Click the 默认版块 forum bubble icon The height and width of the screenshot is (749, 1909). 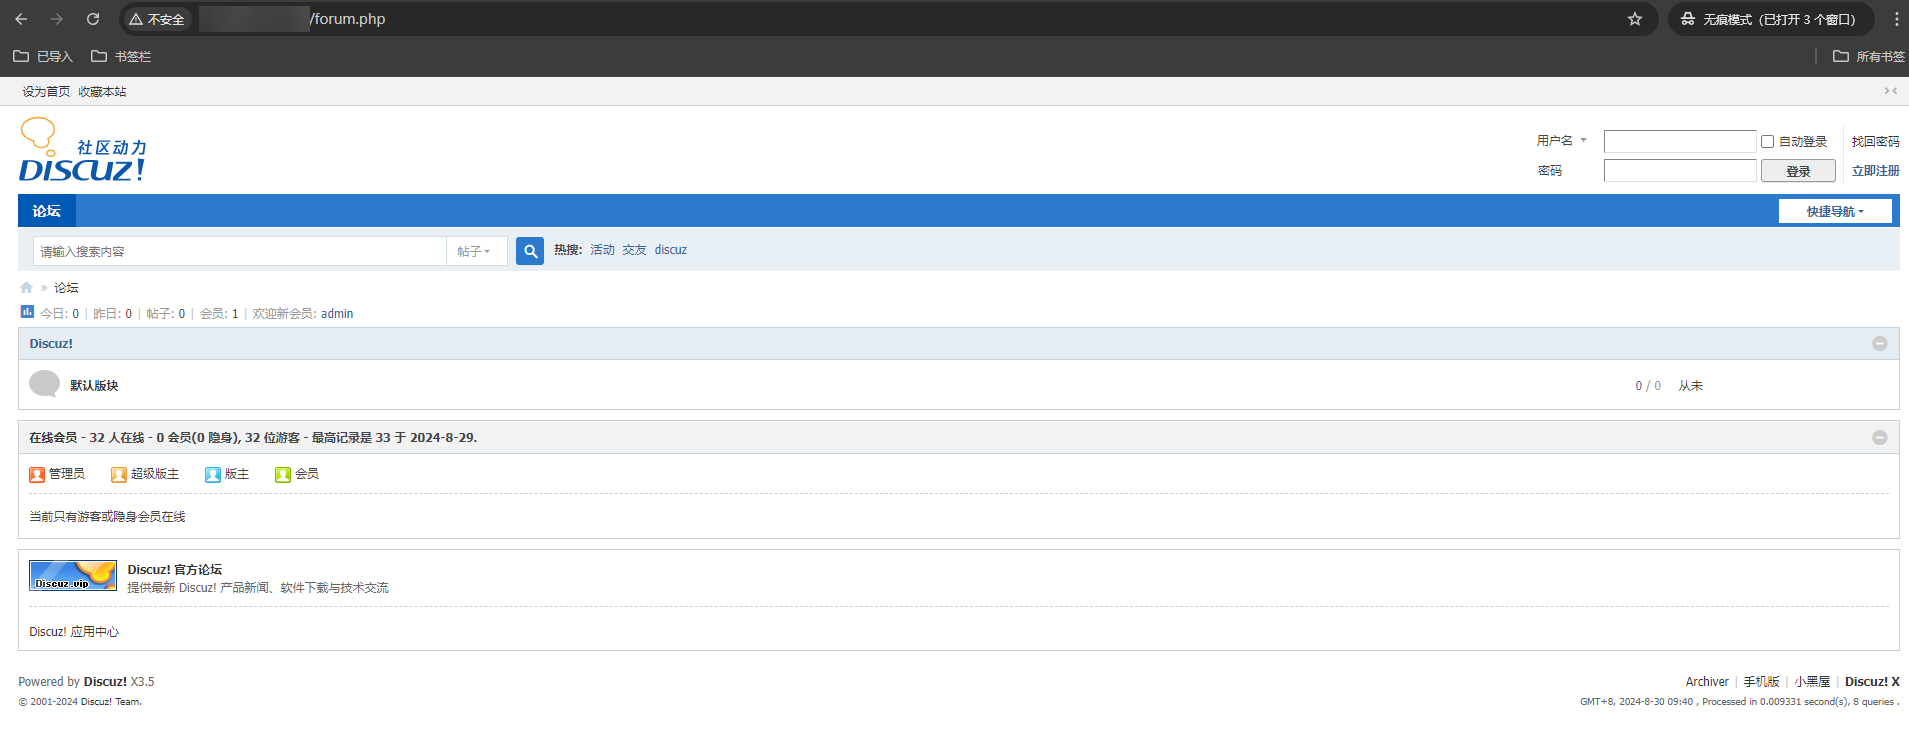point(44,384)
